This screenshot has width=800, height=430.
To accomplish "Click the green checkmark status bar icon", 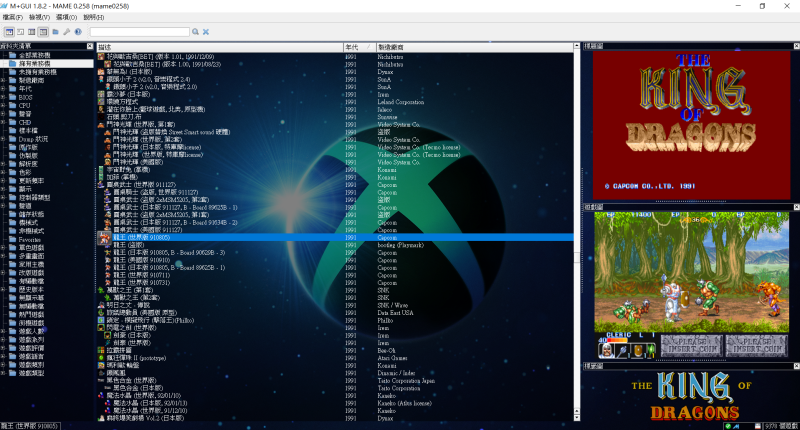I will pyautogui.click(x=728, y=426).
